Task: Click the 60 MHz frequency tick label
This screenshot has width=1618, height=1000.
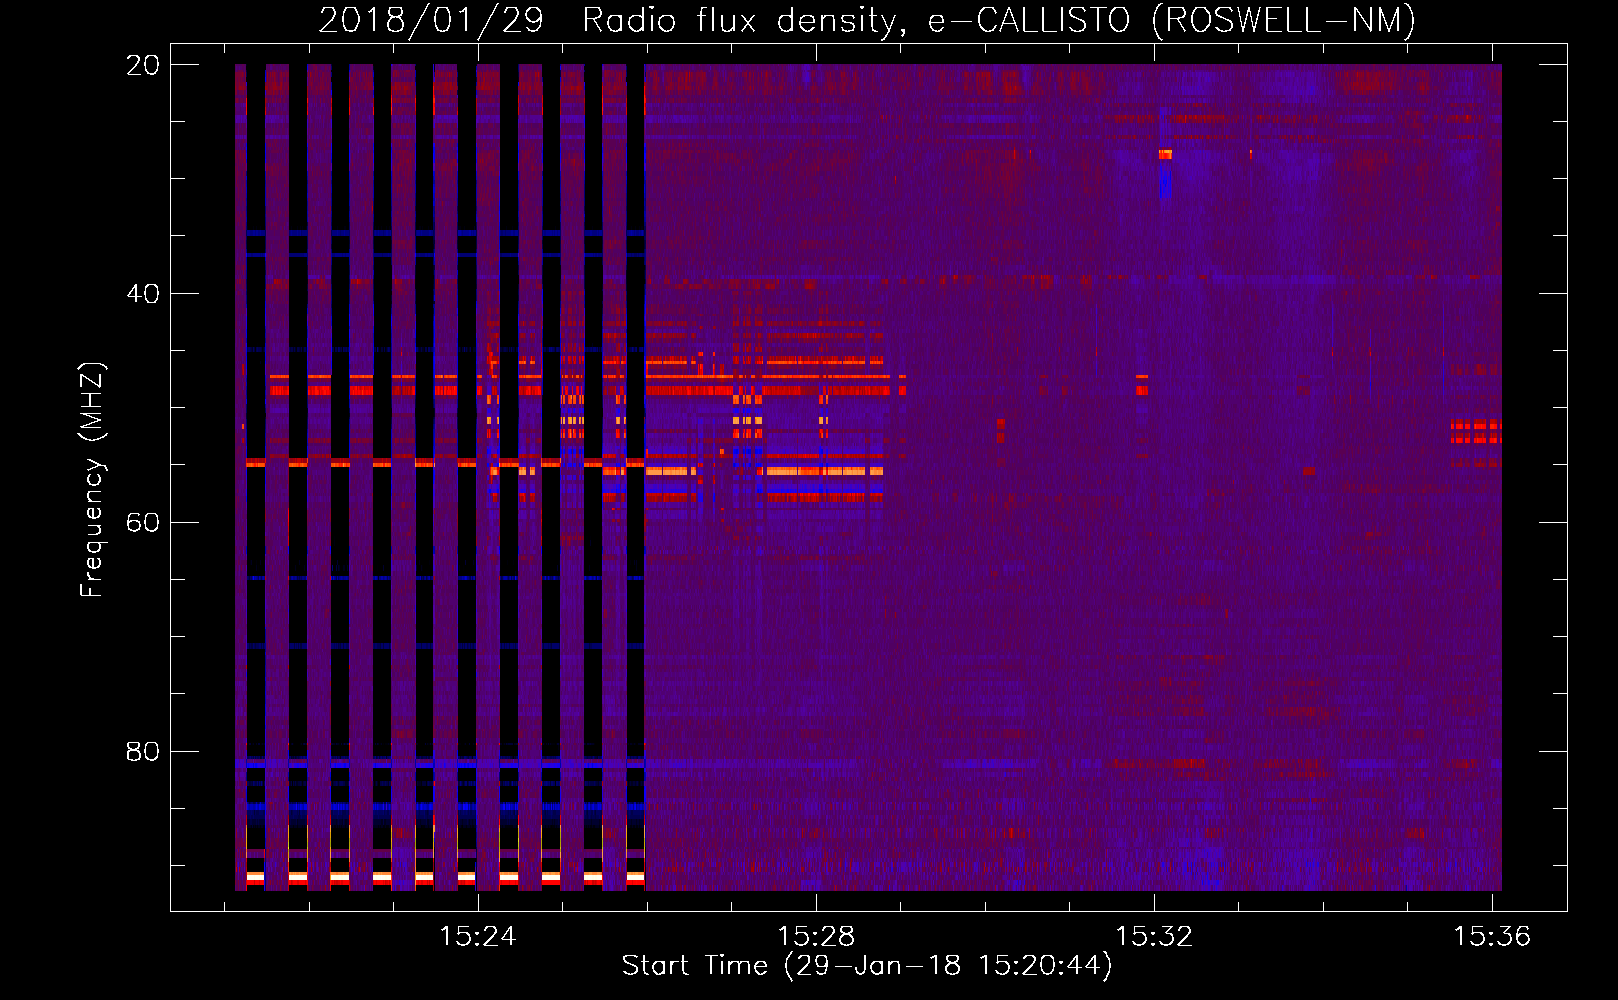Action: (143, 523)
